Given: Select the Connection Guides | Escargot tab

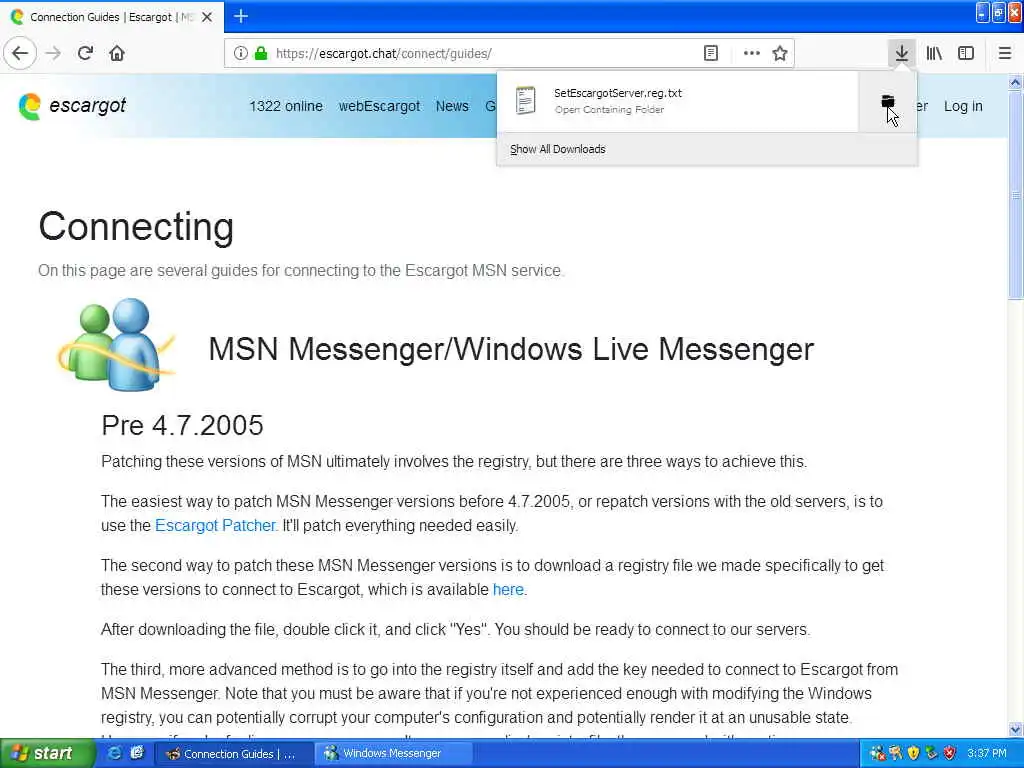Looking at the screenshot, I should (x=112, y=17).
